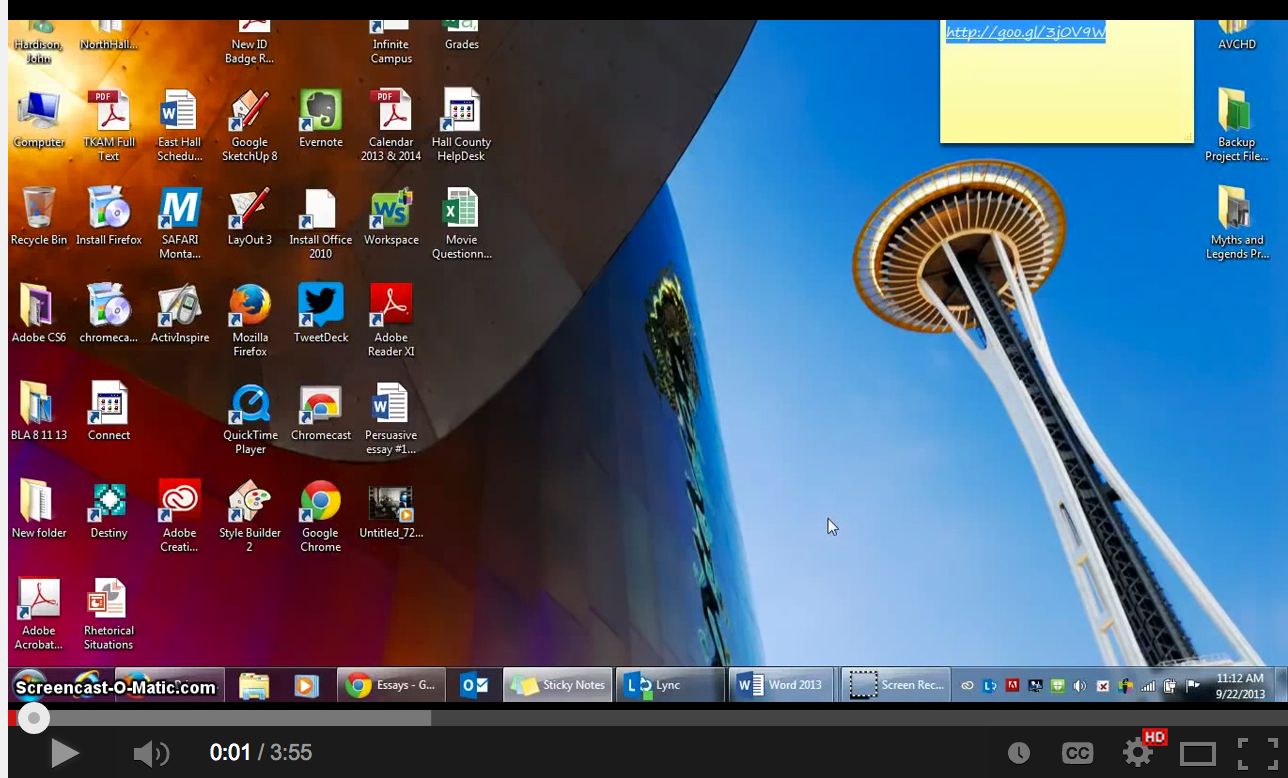Switch to Word 2013 in the taskbar

(781, 685)
